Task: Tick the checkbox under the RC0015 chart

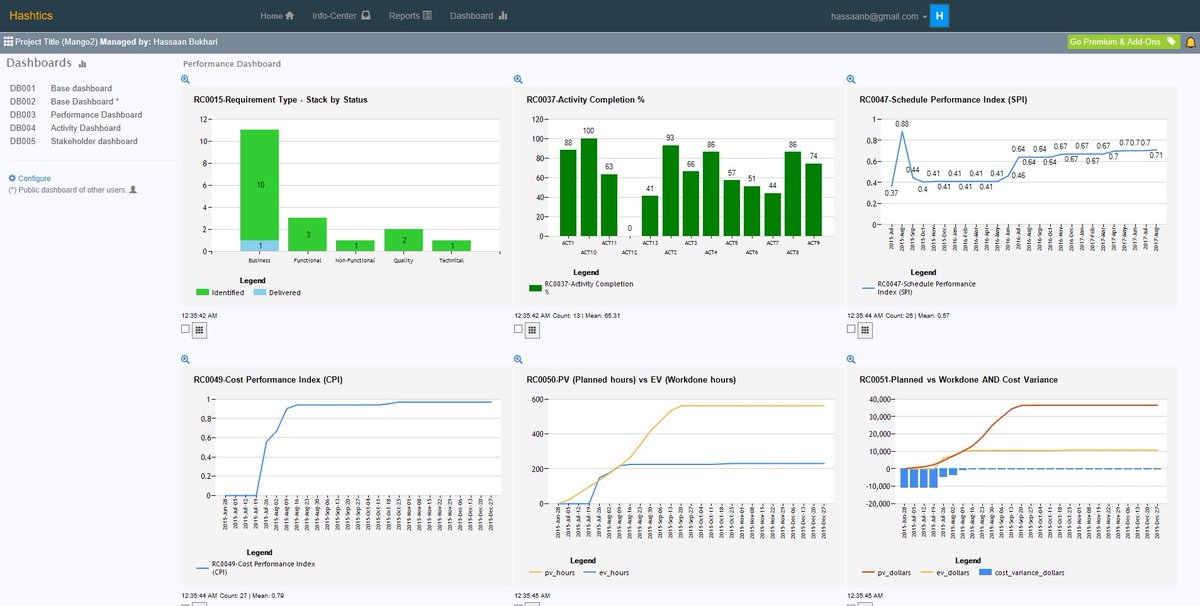Action: [x=185, y=328]
